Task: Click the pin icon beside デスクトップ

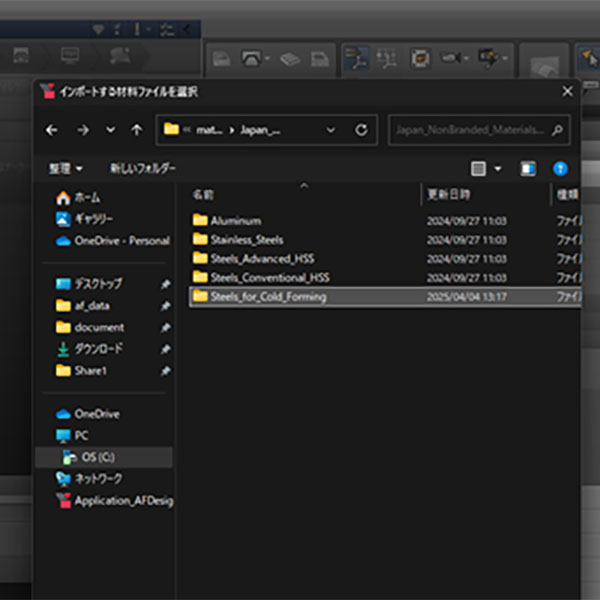Action: tap(165, 284)
